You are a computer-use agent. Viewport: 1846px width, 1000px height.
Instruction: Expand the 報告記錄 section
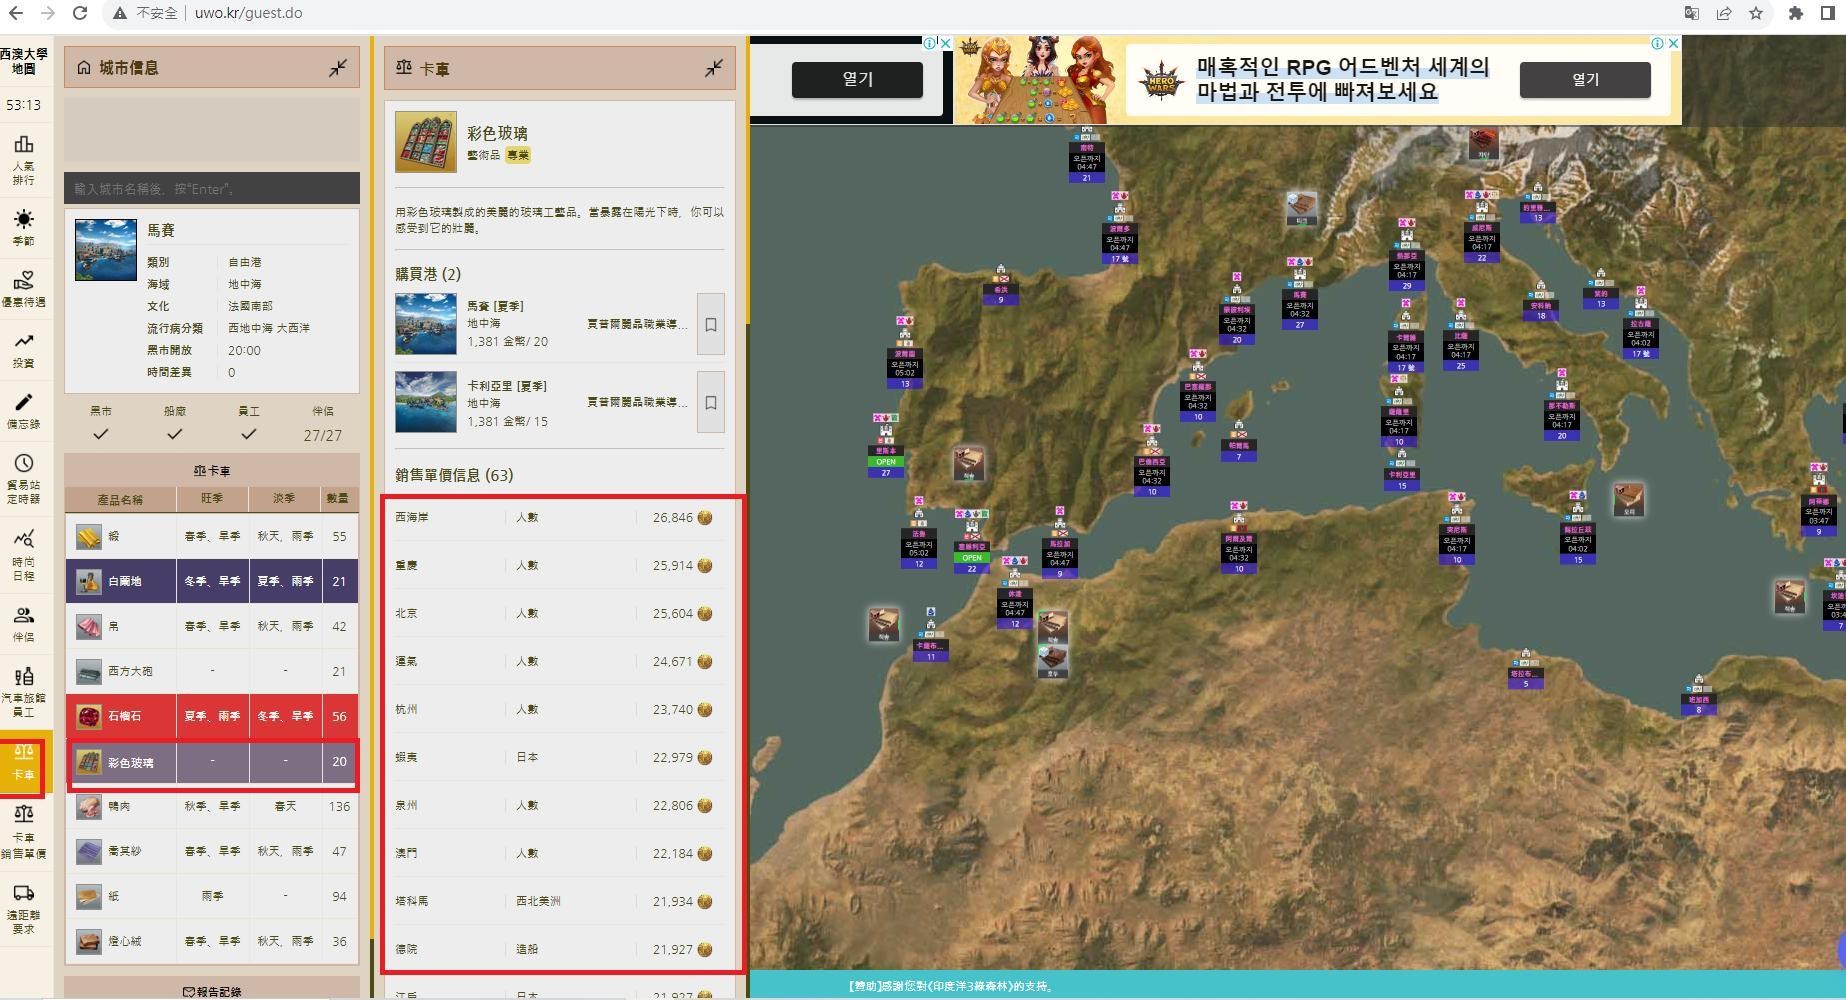[x=212, y=990]
